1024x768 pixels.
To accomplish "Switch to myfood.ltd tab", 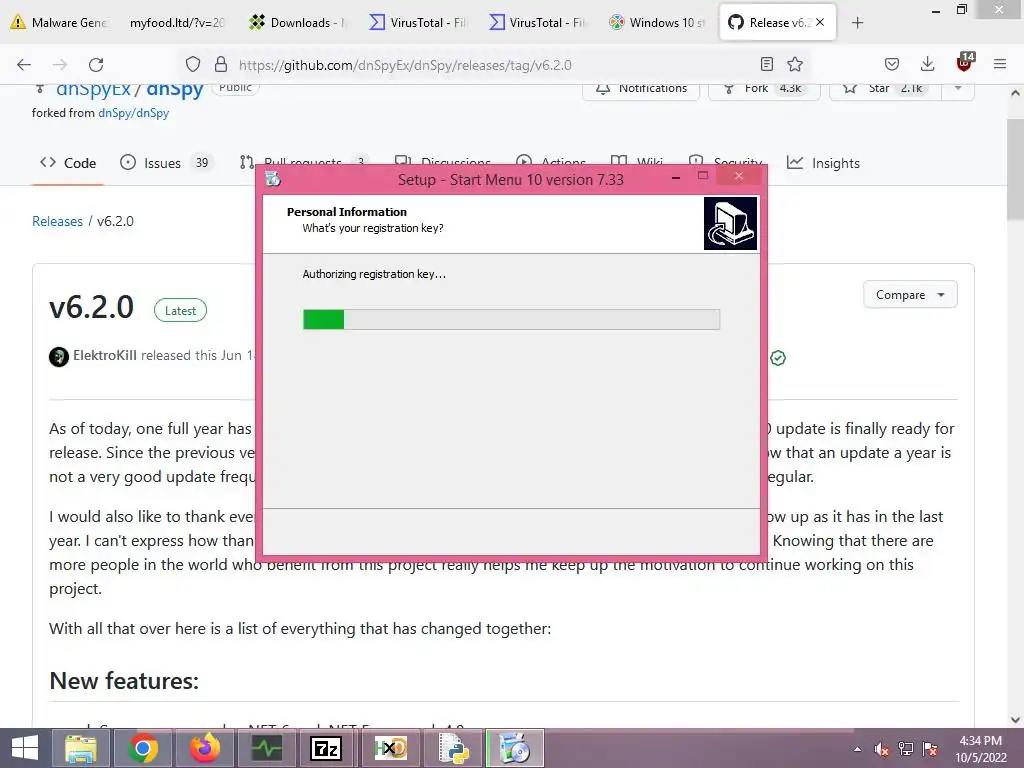I will (176, 23).
